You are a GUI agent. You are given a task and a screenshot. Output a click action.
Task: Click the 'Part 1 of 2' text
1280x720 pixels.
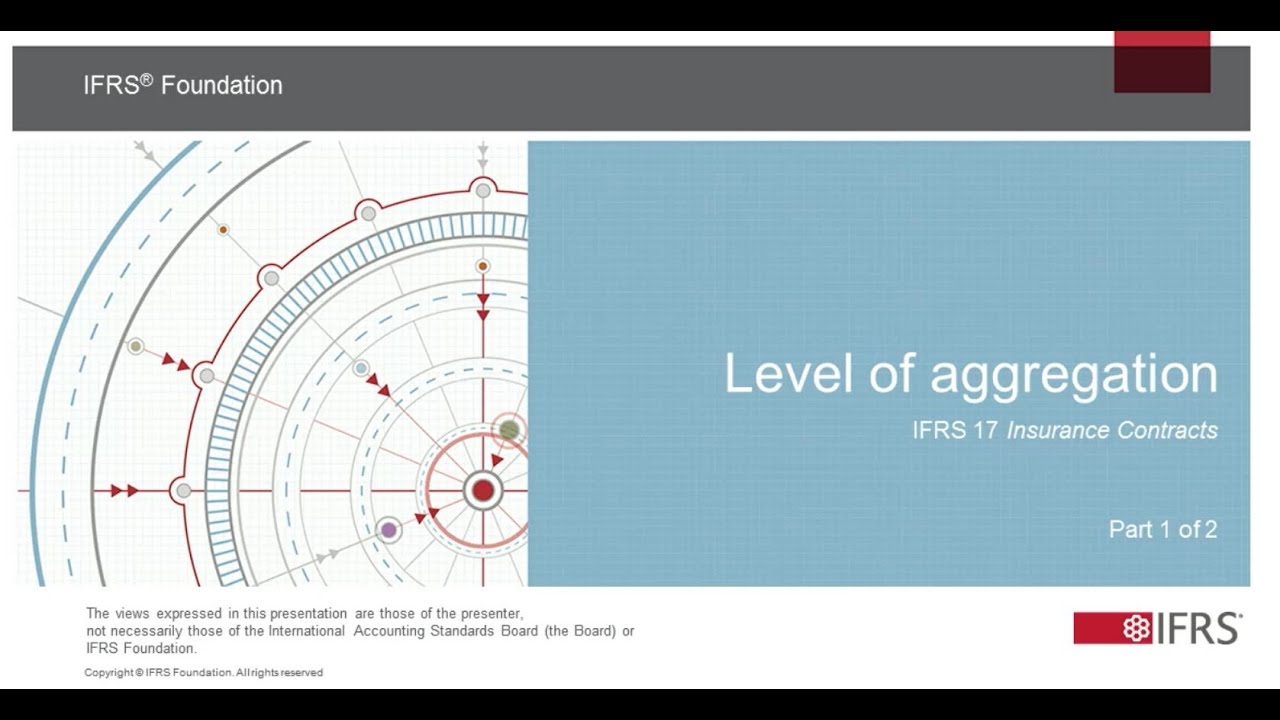1162,529
